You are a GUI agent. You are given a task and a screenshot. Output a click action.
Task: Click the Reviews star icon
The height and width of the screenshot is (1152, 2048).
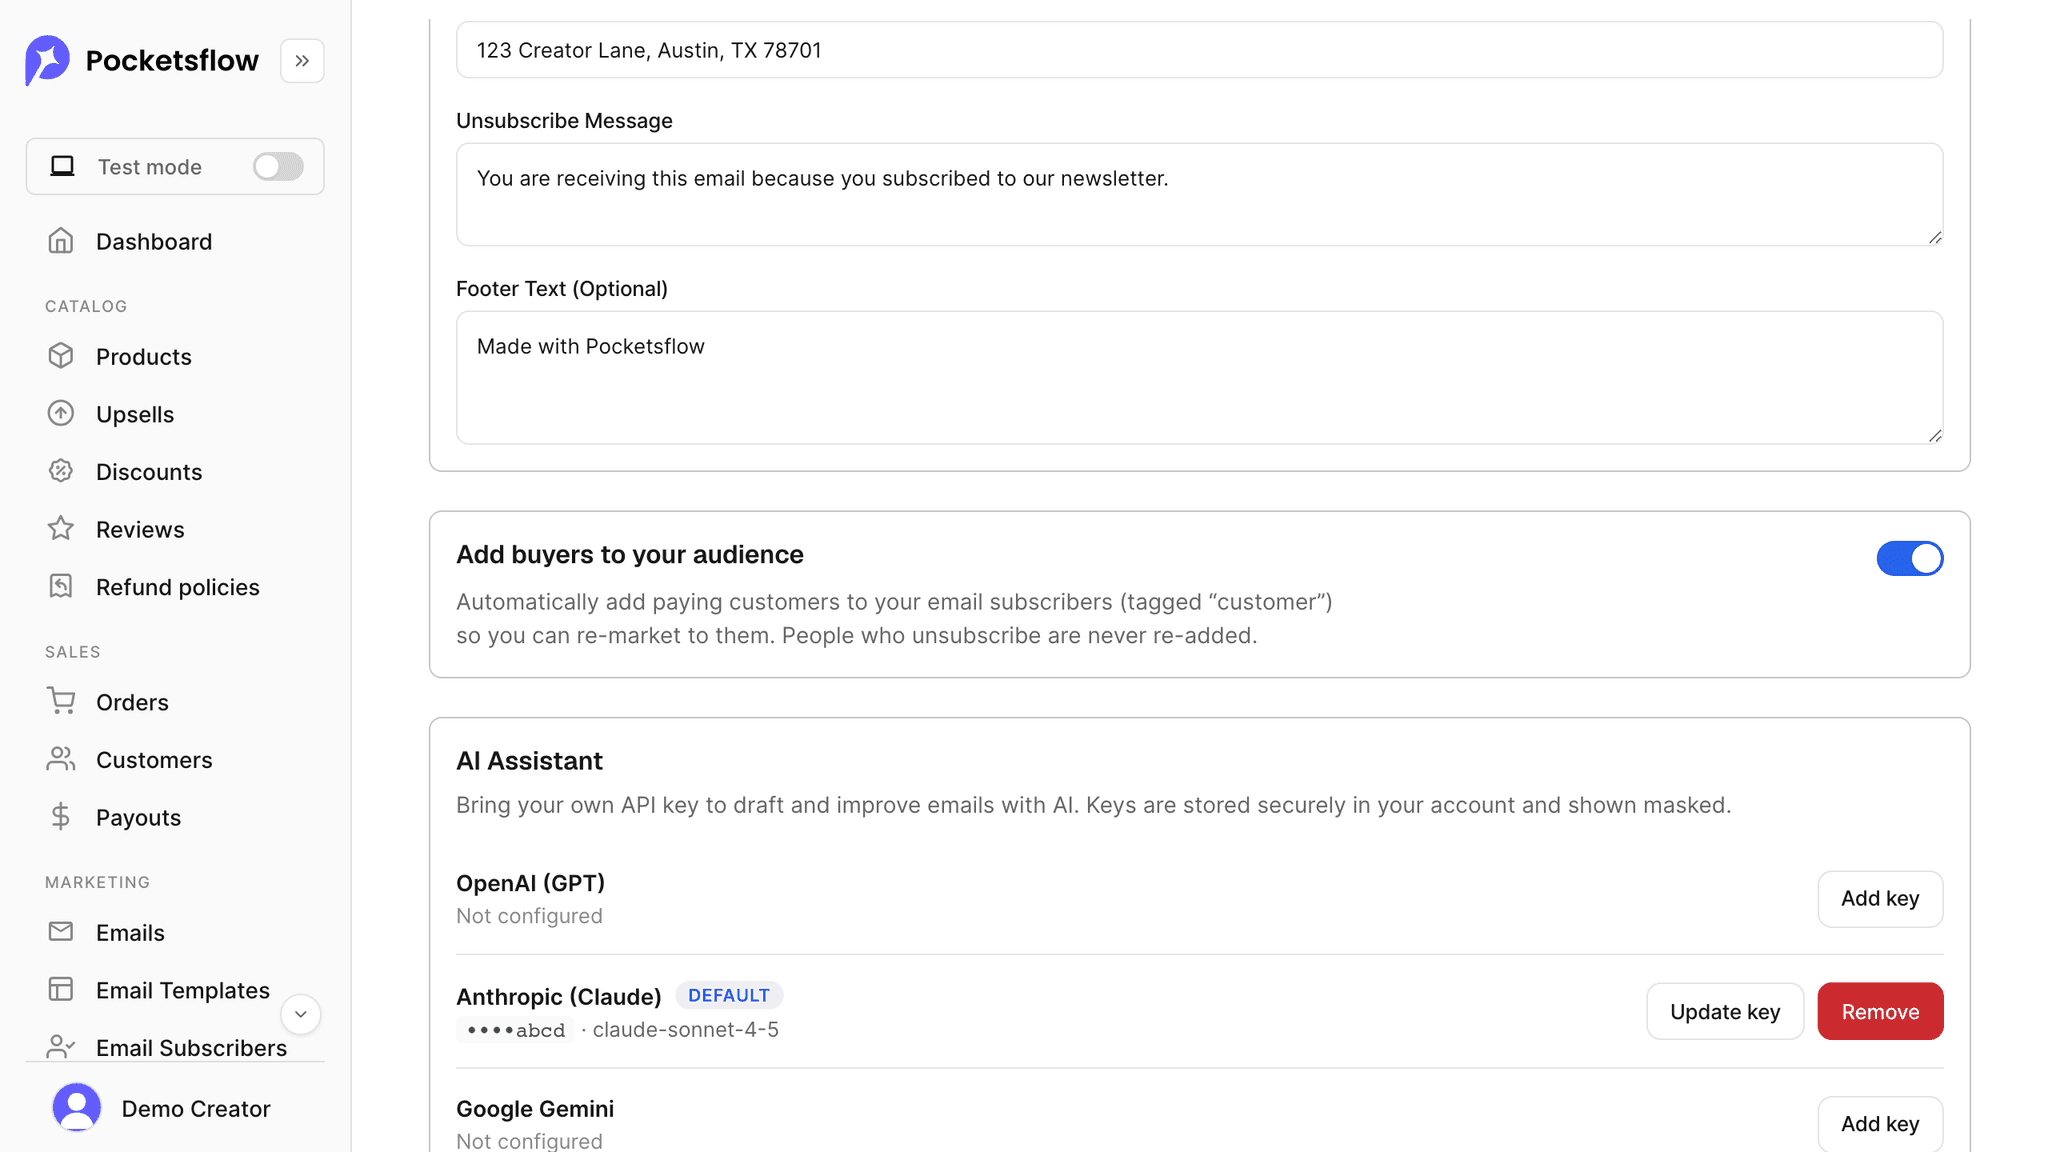click(x=61, y=529)
